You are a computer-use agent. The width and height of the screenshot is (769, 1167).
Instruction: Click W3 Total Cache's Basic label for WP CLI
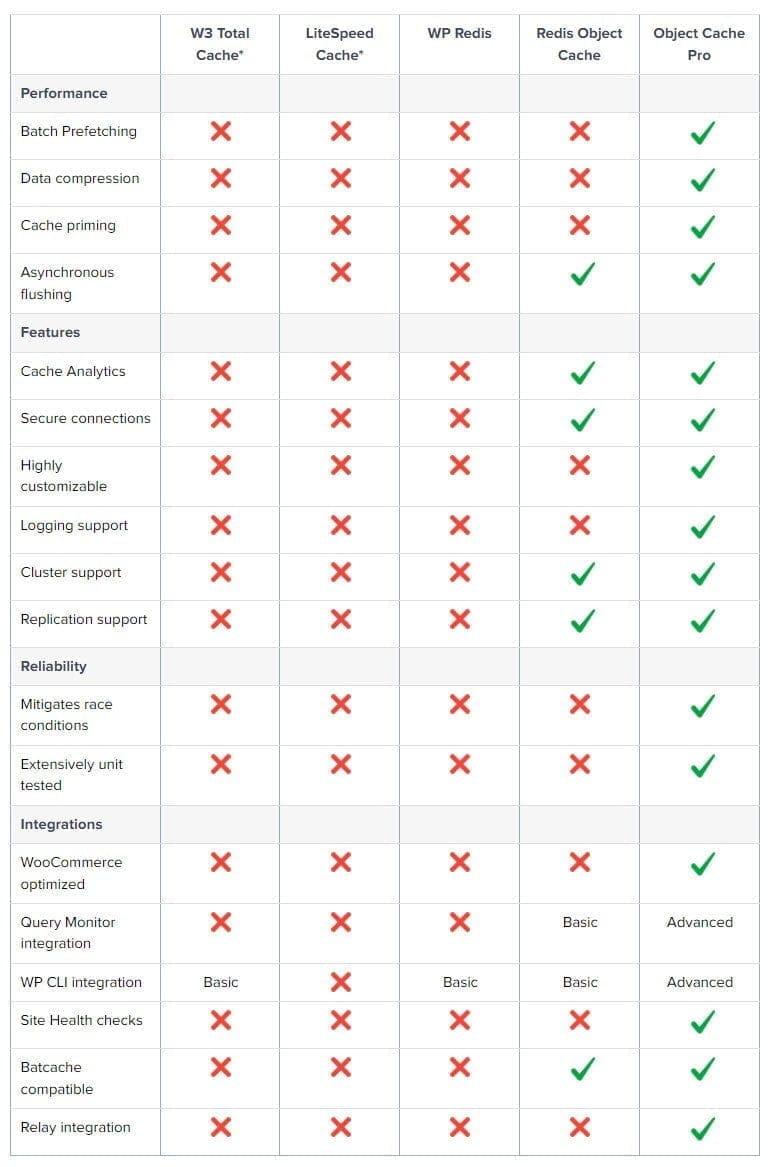tap(221, 982)
